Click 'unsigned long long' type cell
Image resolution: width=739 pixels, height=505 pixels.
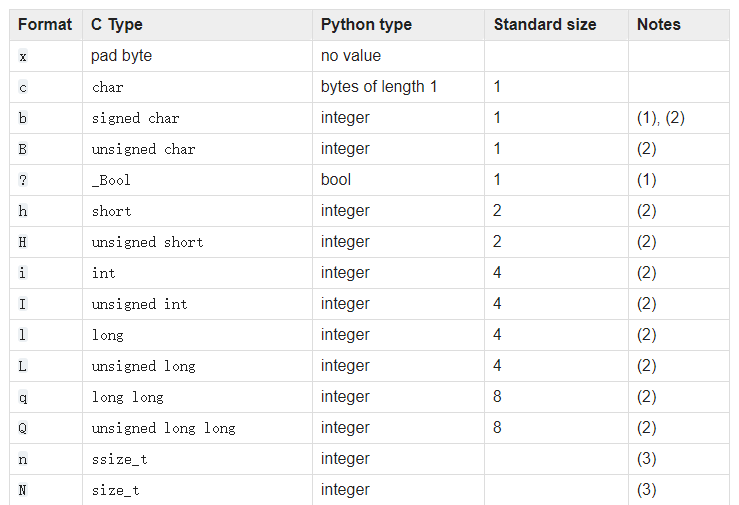(x=163, y=428)
